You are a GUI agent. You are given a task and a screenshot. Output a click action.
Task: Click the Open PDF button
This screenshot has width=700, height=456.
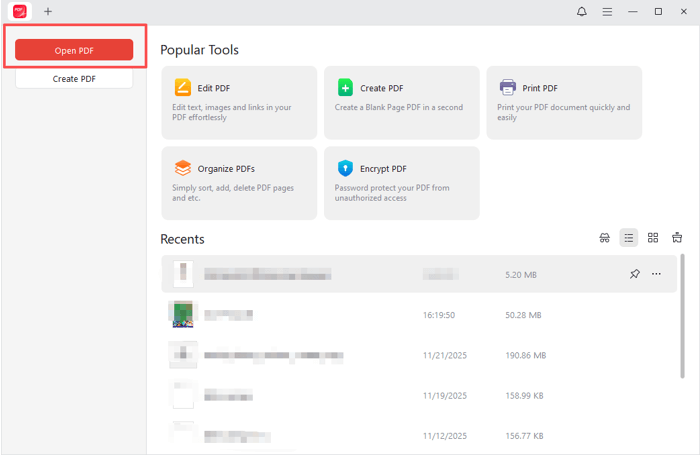(74, 50)
